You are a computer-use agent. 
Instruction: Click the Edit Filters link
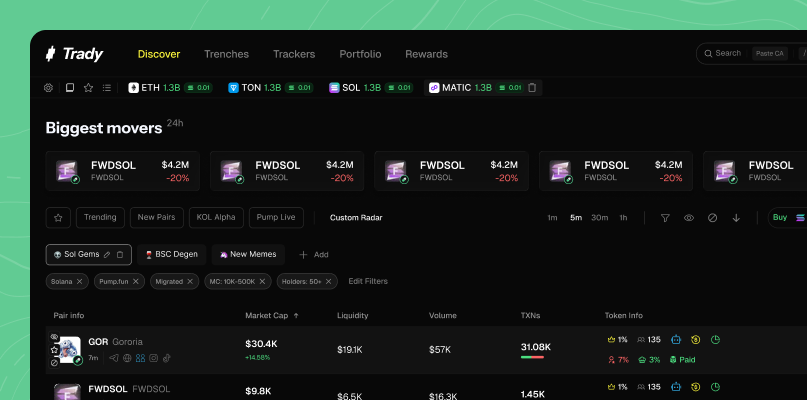pos(368,282)
